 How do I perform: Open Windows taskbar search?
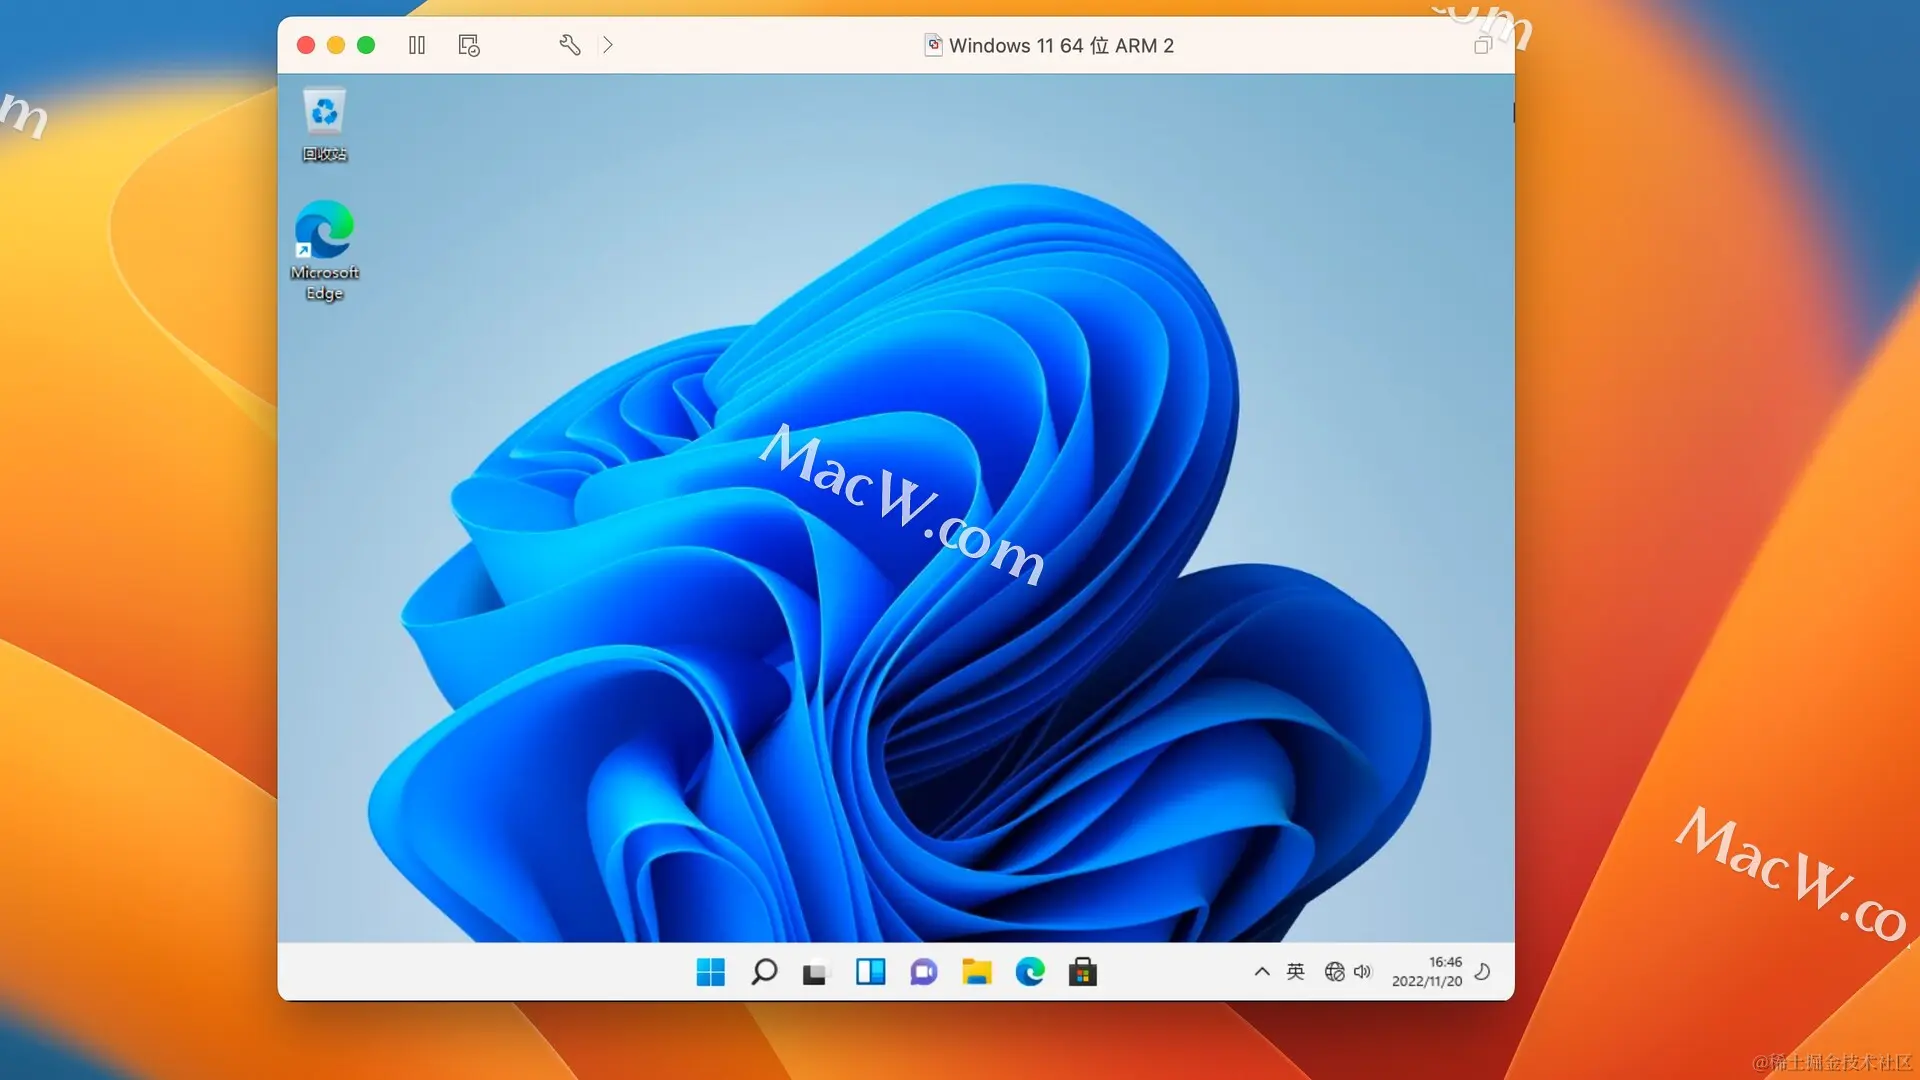point(764,972)
